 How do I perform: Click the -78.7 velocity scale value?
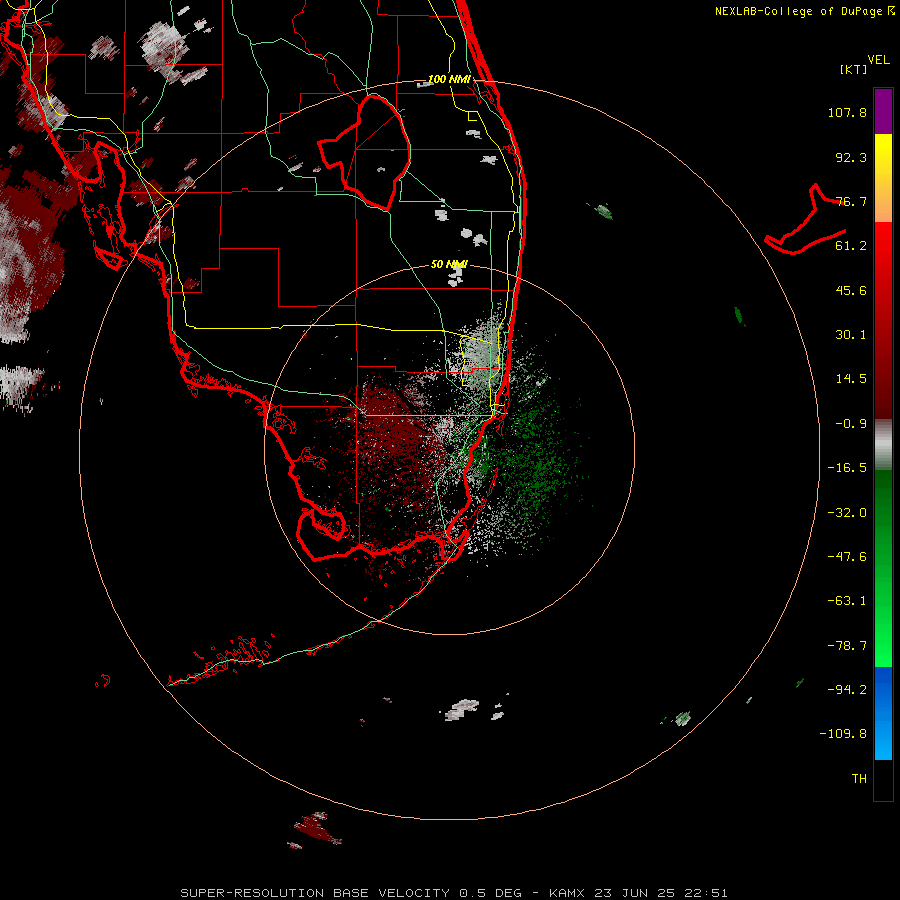(x=847, y=646)
